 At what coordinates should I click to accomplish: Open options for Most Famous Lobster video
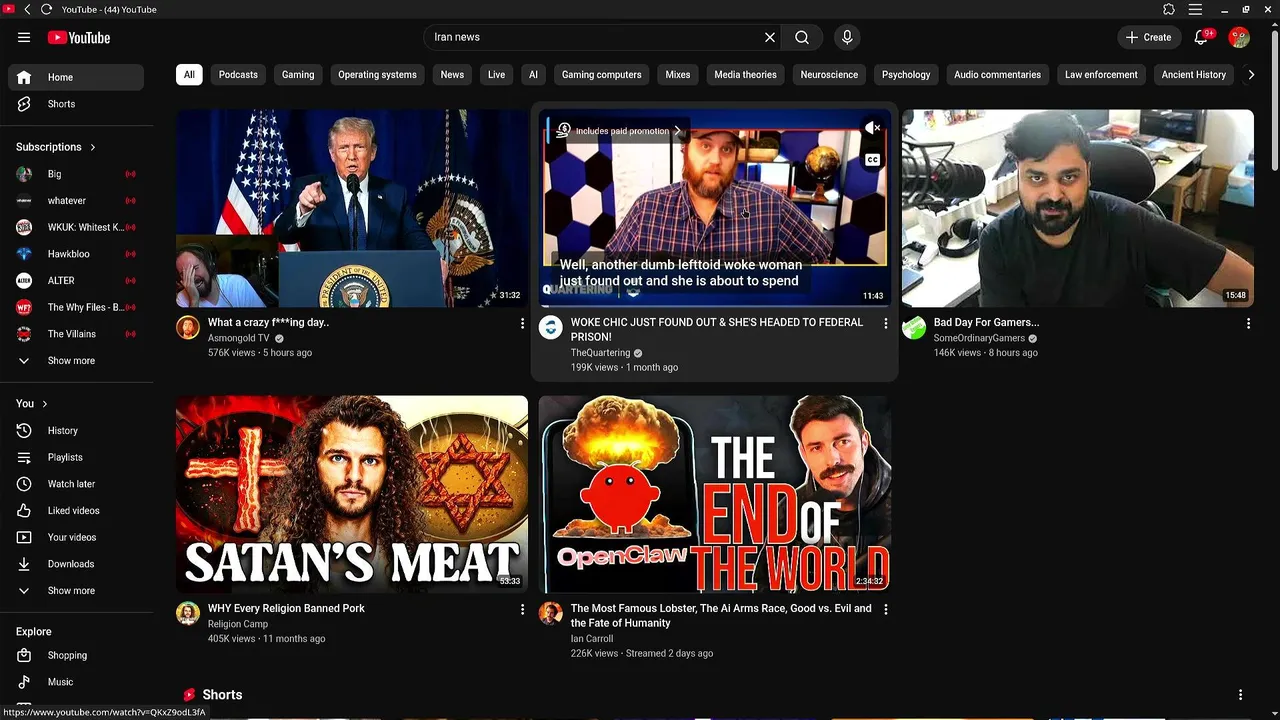point(885,609)
